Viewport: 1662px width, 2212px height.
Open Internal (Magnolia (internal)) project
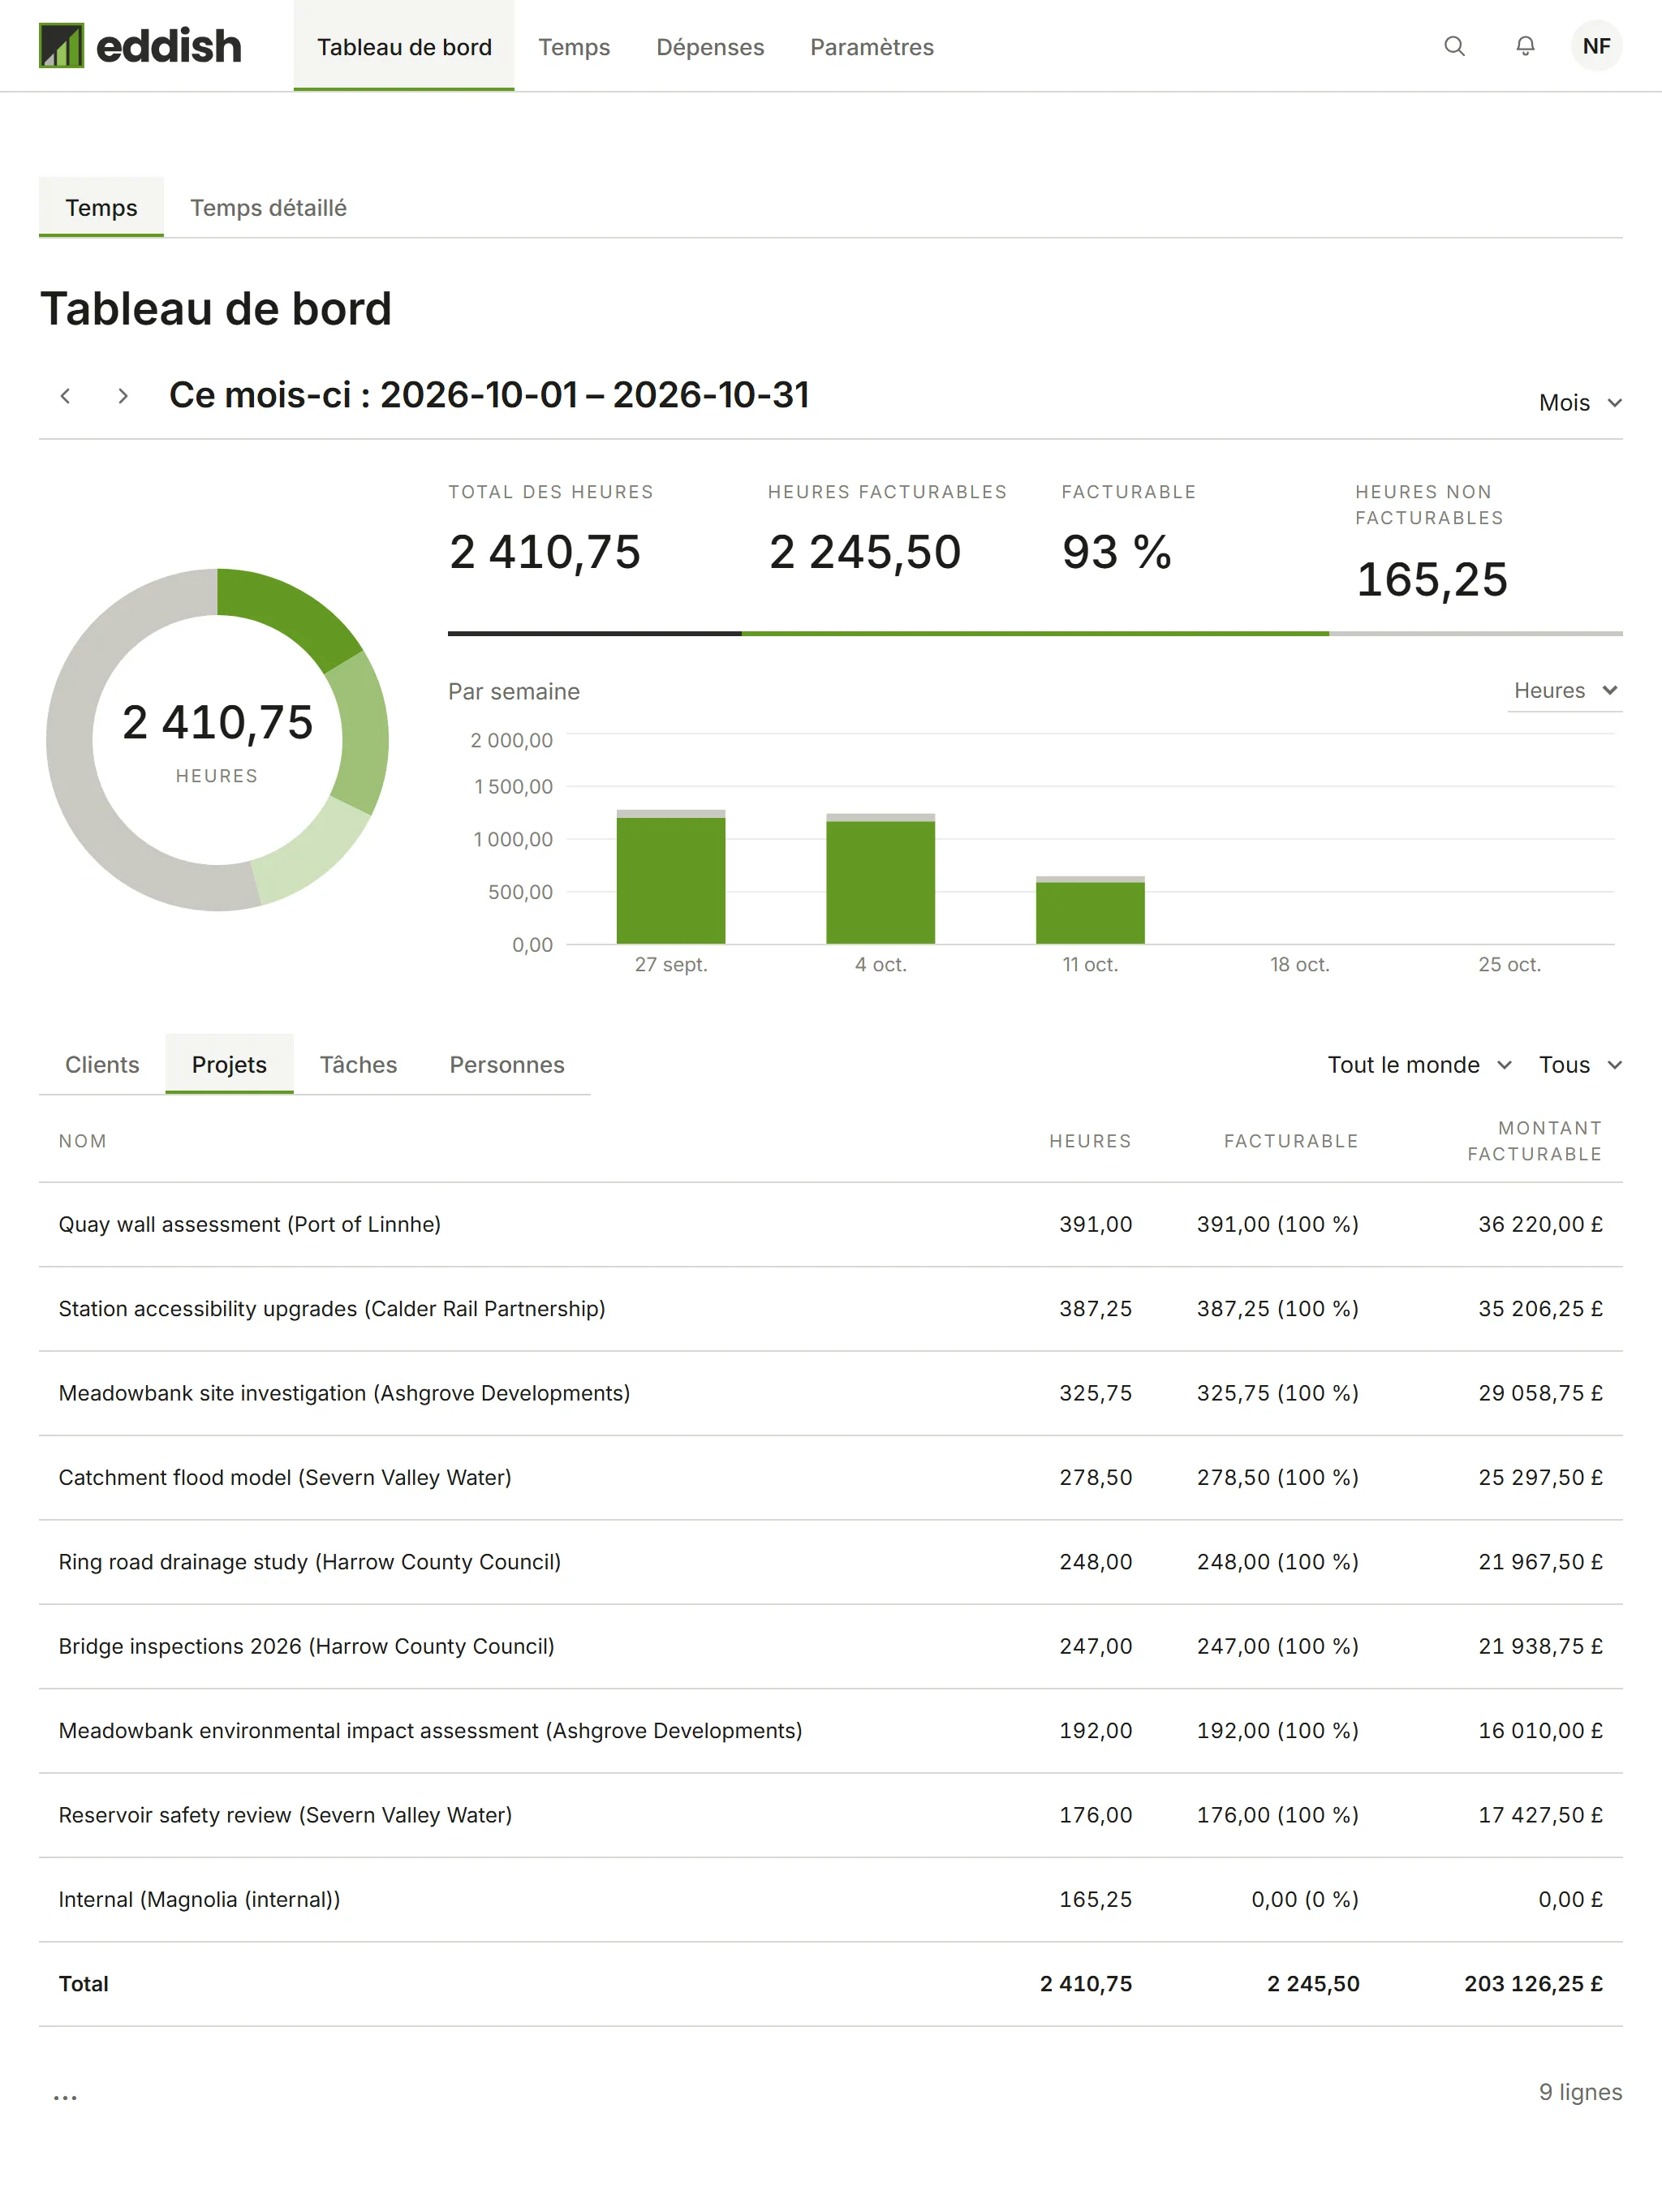200,1900
